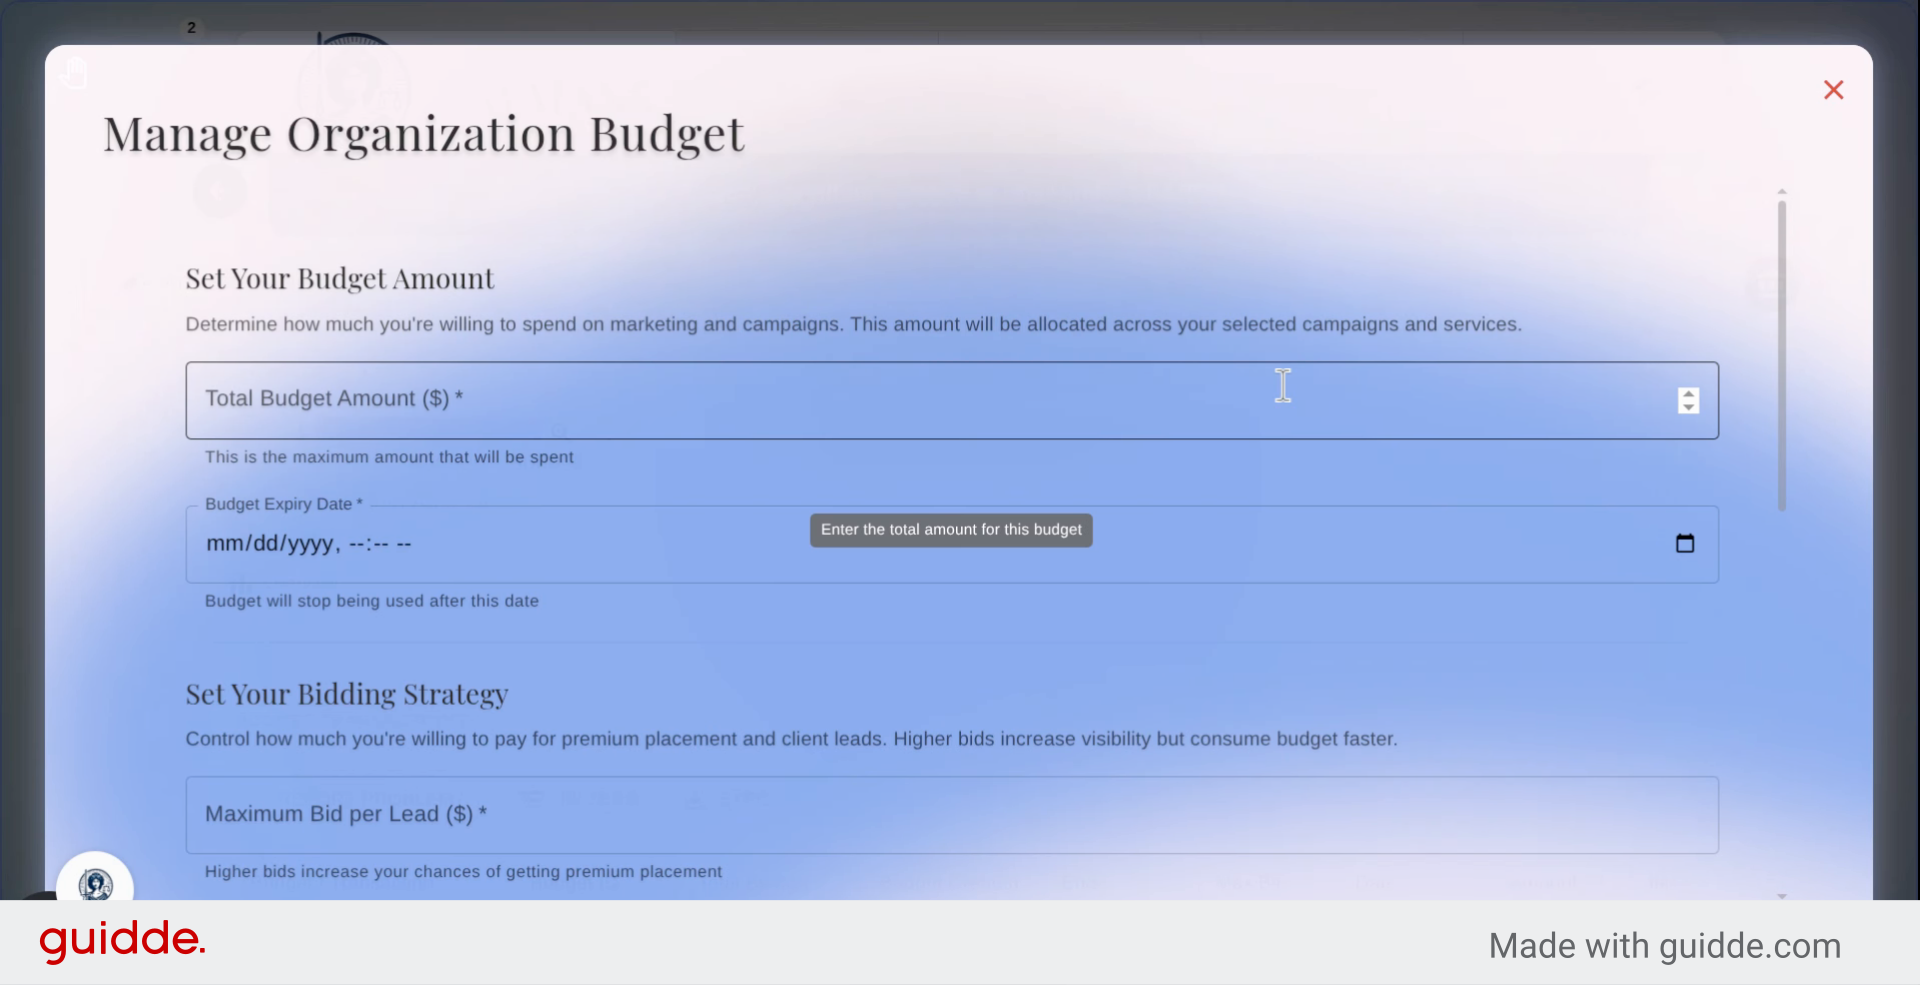Click the hand pointer icon at top left
Screen dimensions: 1920x985
[x=75, y=71]
